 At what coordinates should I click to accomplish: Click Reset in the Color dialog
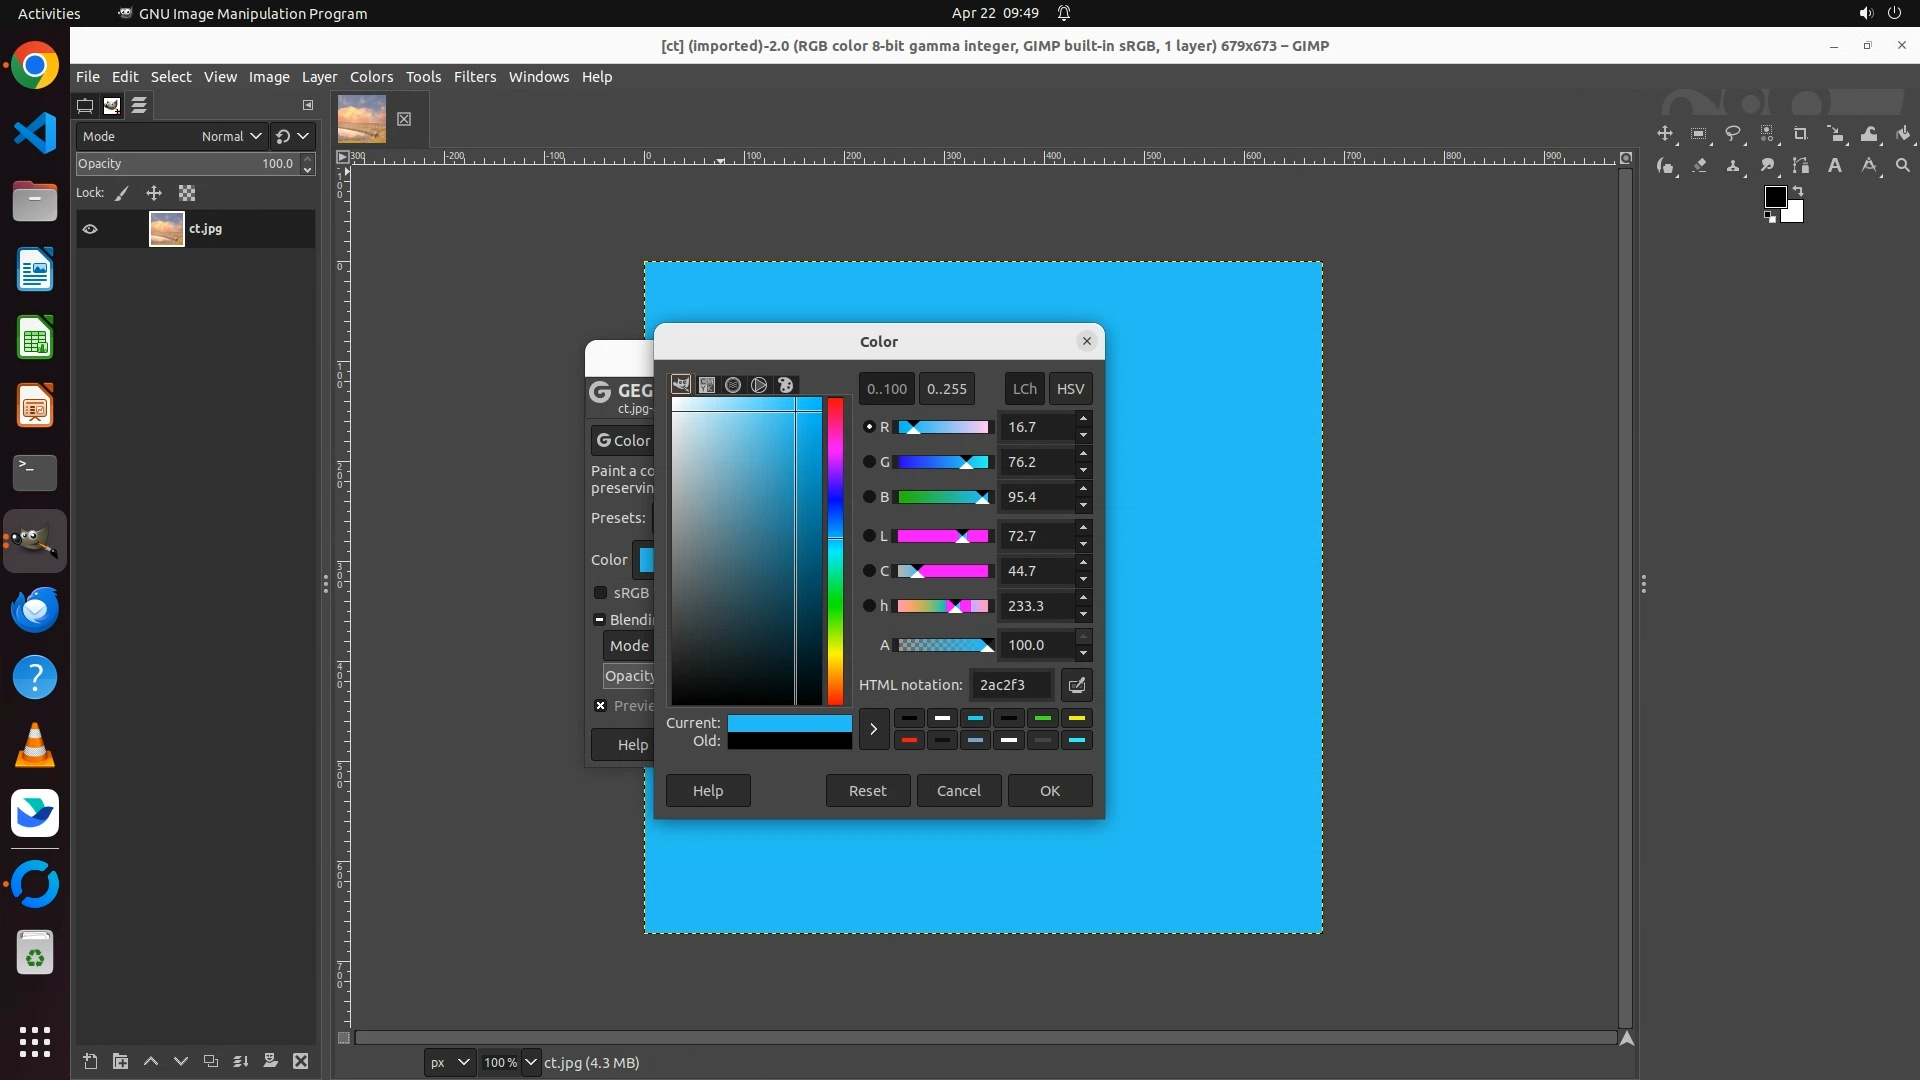tap(867, 790)
